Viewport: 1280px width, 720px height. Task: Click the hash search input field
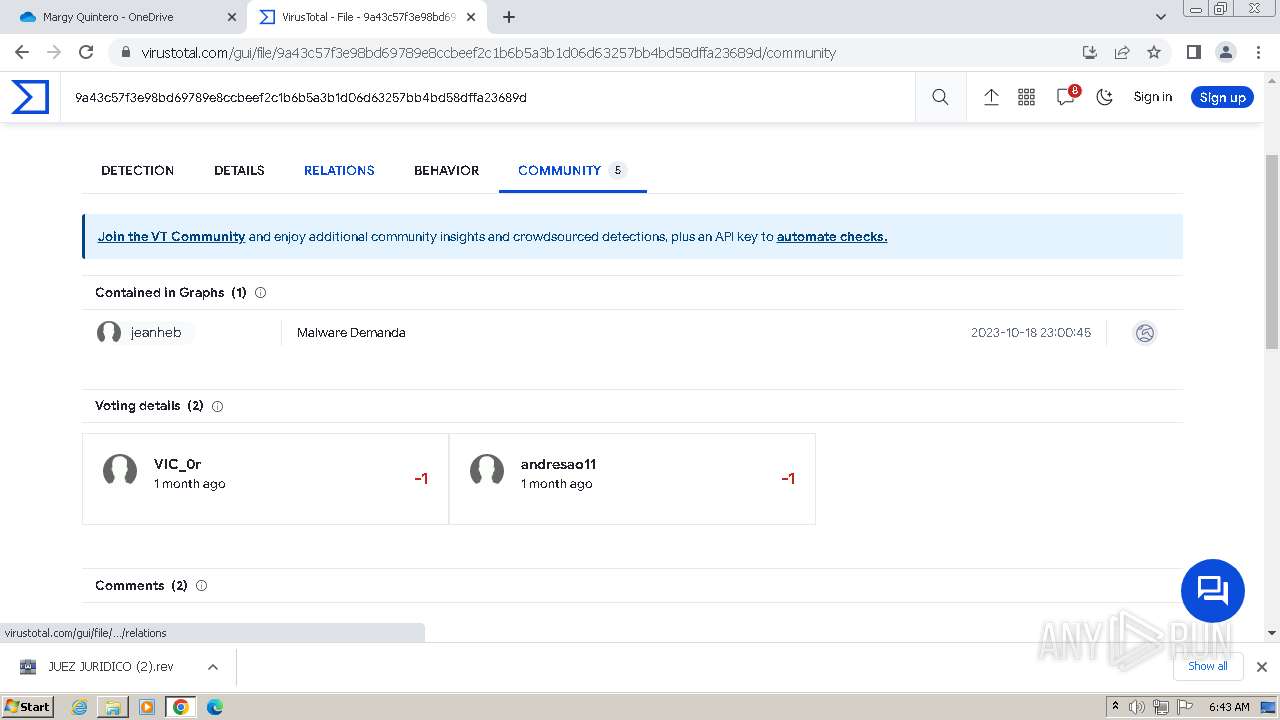pos(487,97)
